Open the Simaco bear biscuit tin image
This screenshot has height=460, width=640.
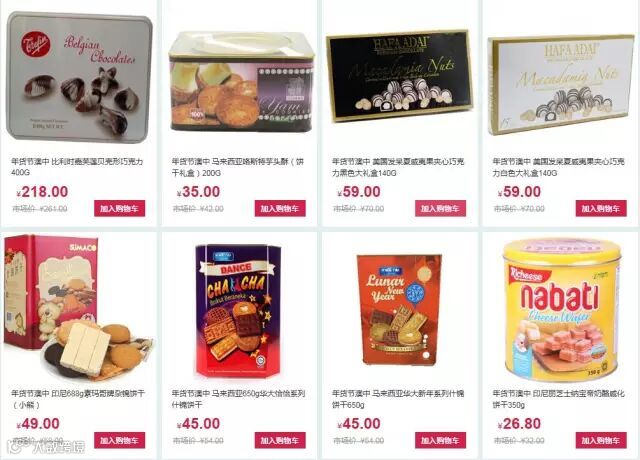pos(78,307)
